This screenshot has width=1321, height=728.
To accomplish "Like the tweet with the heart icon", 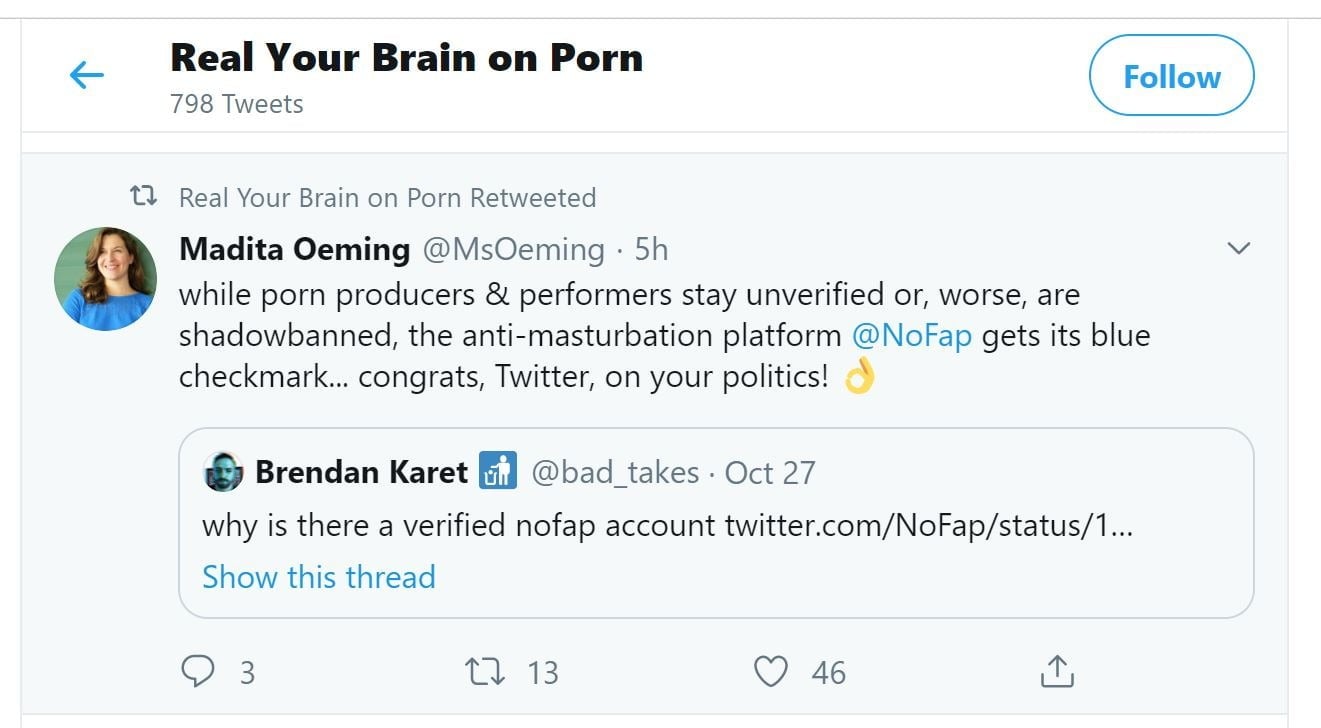I will (770, 672).
